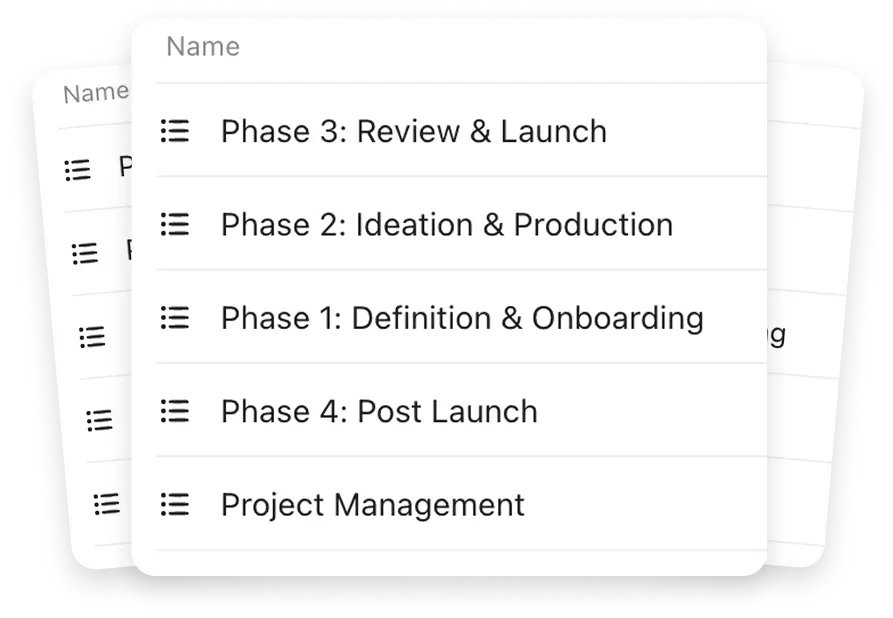The height and width of the screenshot is (618, 893).
Task: Click partially hidden text on right background card
Action: coord(776,335)
